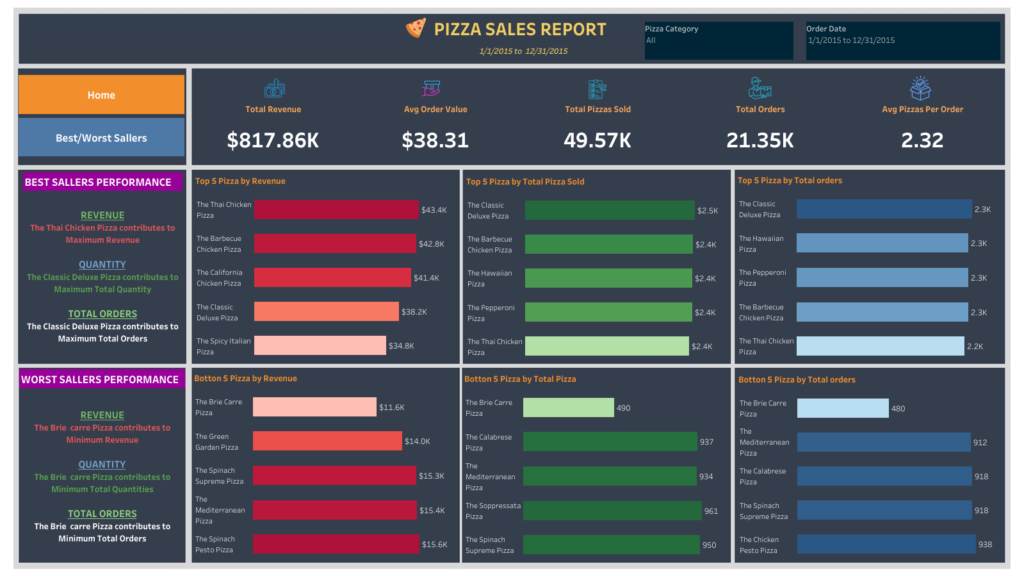The image size is (1024, 576).
Task: Open the Best/Worst Sallers page
Action: point(101,138)
